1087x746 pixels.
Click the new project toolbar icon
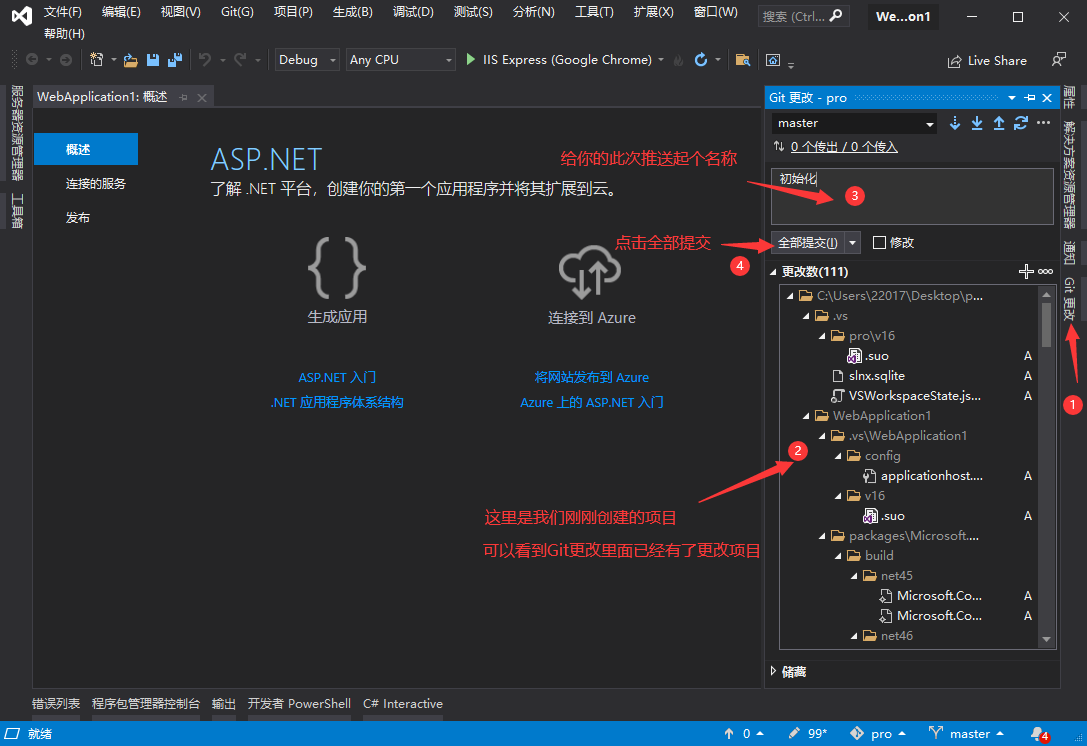pyautogui.click(x=96, y=60)
